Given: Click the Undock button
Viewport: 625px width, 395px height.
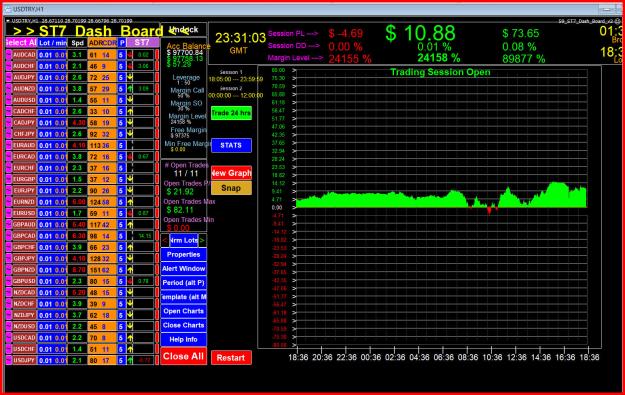Looking at the screenshot, I should coord(184,29).
